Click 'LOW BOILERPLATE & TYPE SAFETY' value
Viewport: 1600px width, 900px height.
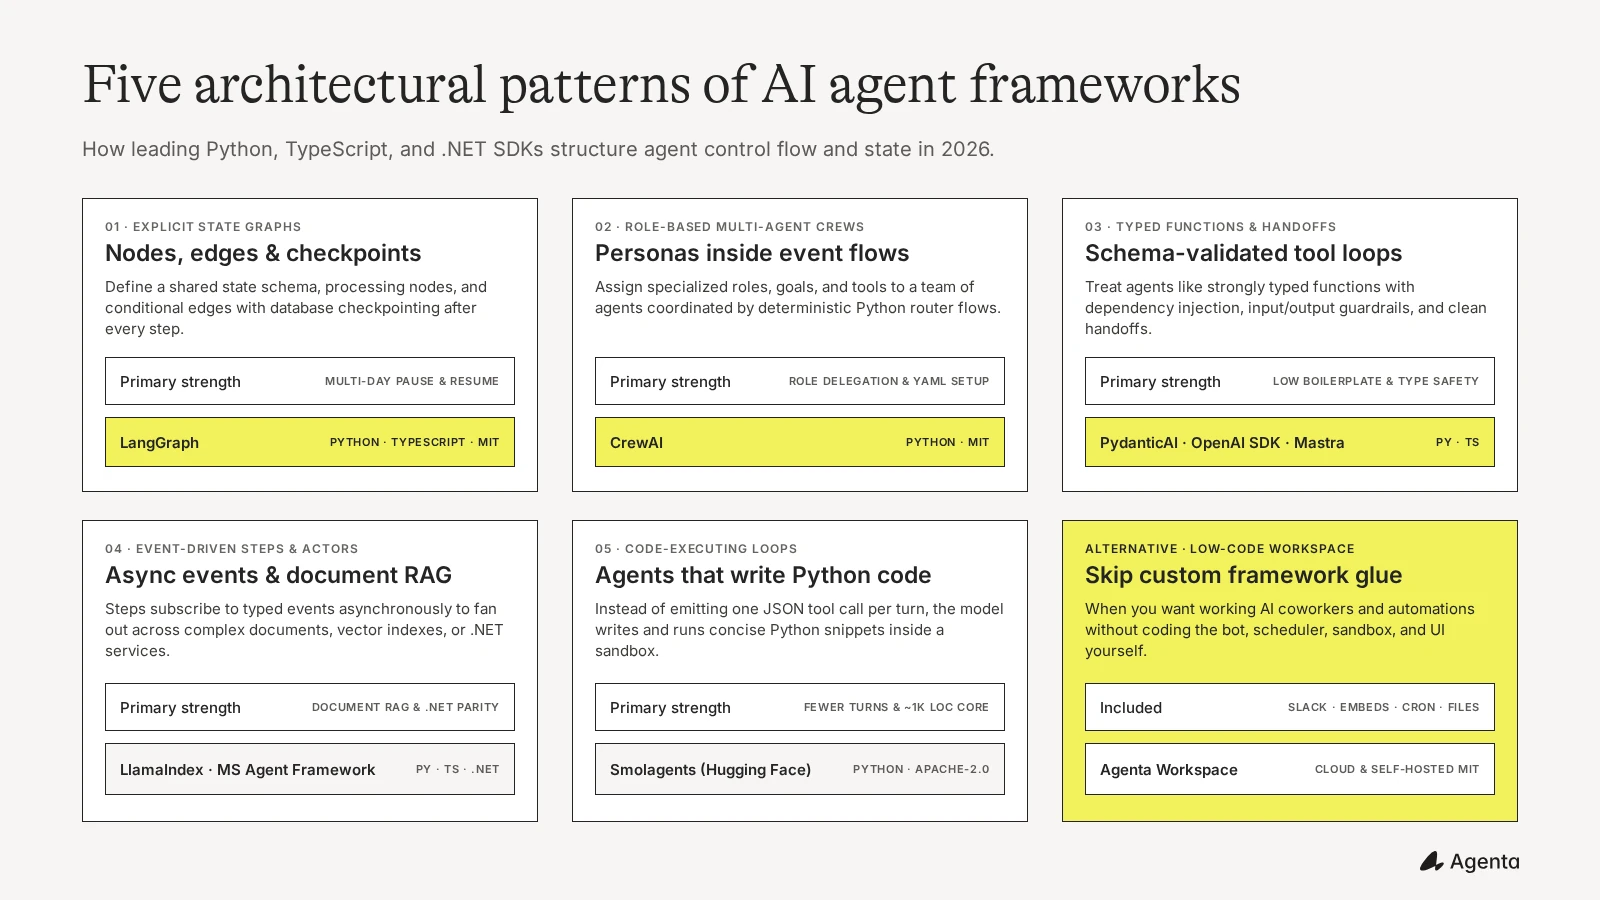[1376, 381]
